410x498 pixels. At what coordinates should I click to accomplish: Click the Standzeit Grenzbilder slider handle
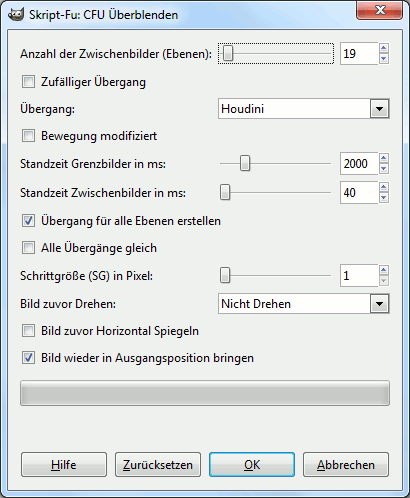click(x=245, y=163)
